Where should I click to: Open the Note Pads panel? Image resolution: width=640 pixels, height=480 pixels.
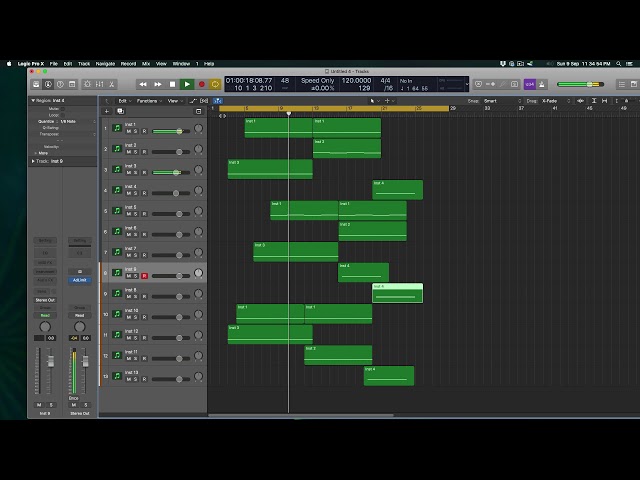(634, 84)
